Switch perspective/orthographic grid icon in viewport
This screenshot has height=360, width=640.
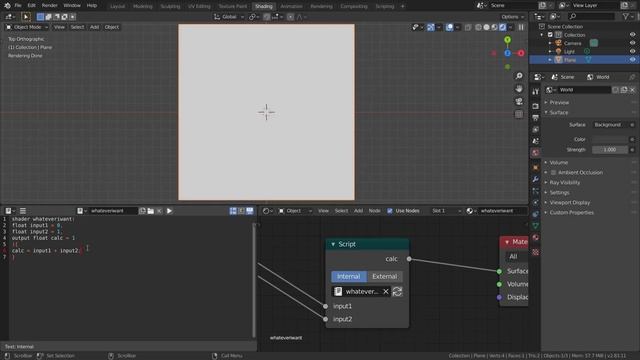[x=519, y=114]
